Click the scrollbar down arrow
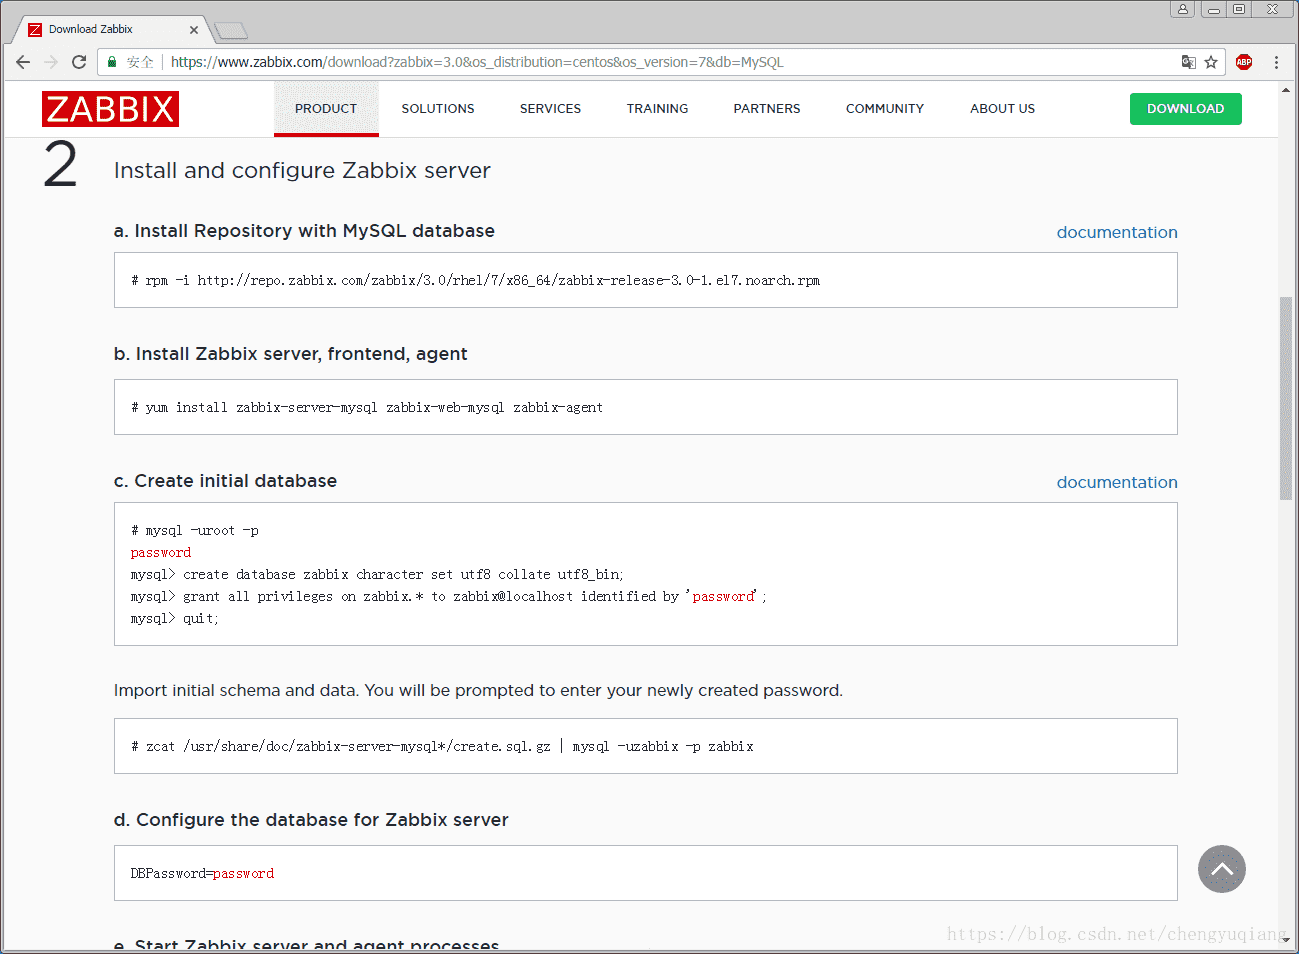 tap(1286, 941)
